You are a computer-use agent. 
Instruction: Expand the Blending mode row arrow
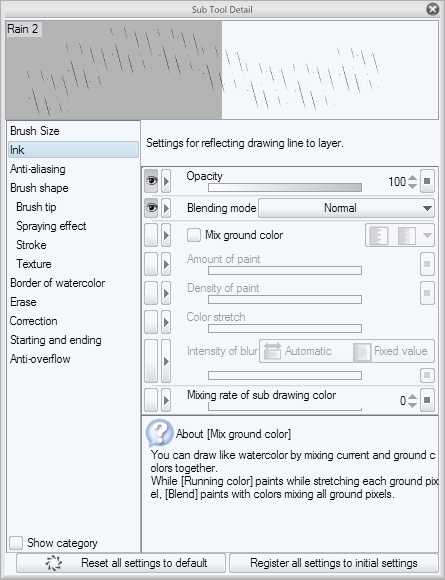coord(166,208)
